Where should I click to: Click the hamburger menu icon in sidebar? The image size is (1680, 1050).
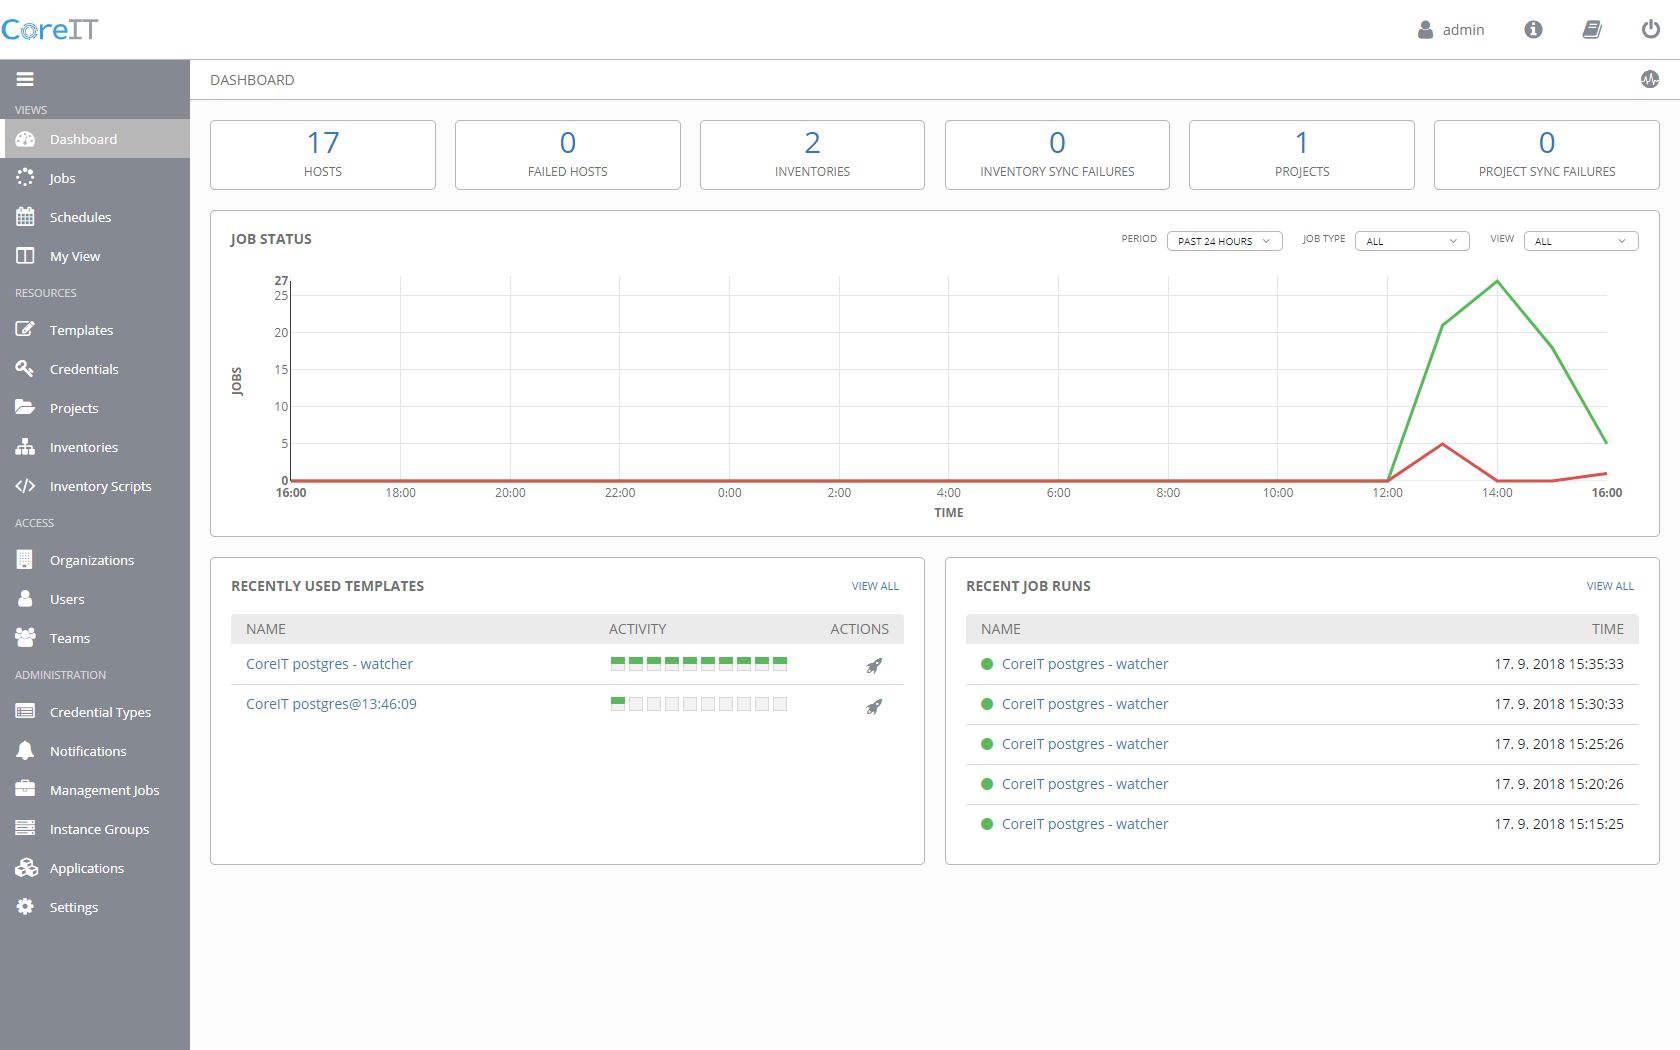[x=25, y=79]
